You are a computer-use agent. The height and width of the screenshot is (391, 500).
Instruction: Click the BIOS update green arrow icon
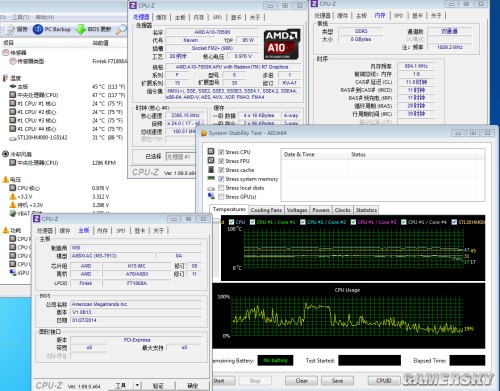(81, 29)
